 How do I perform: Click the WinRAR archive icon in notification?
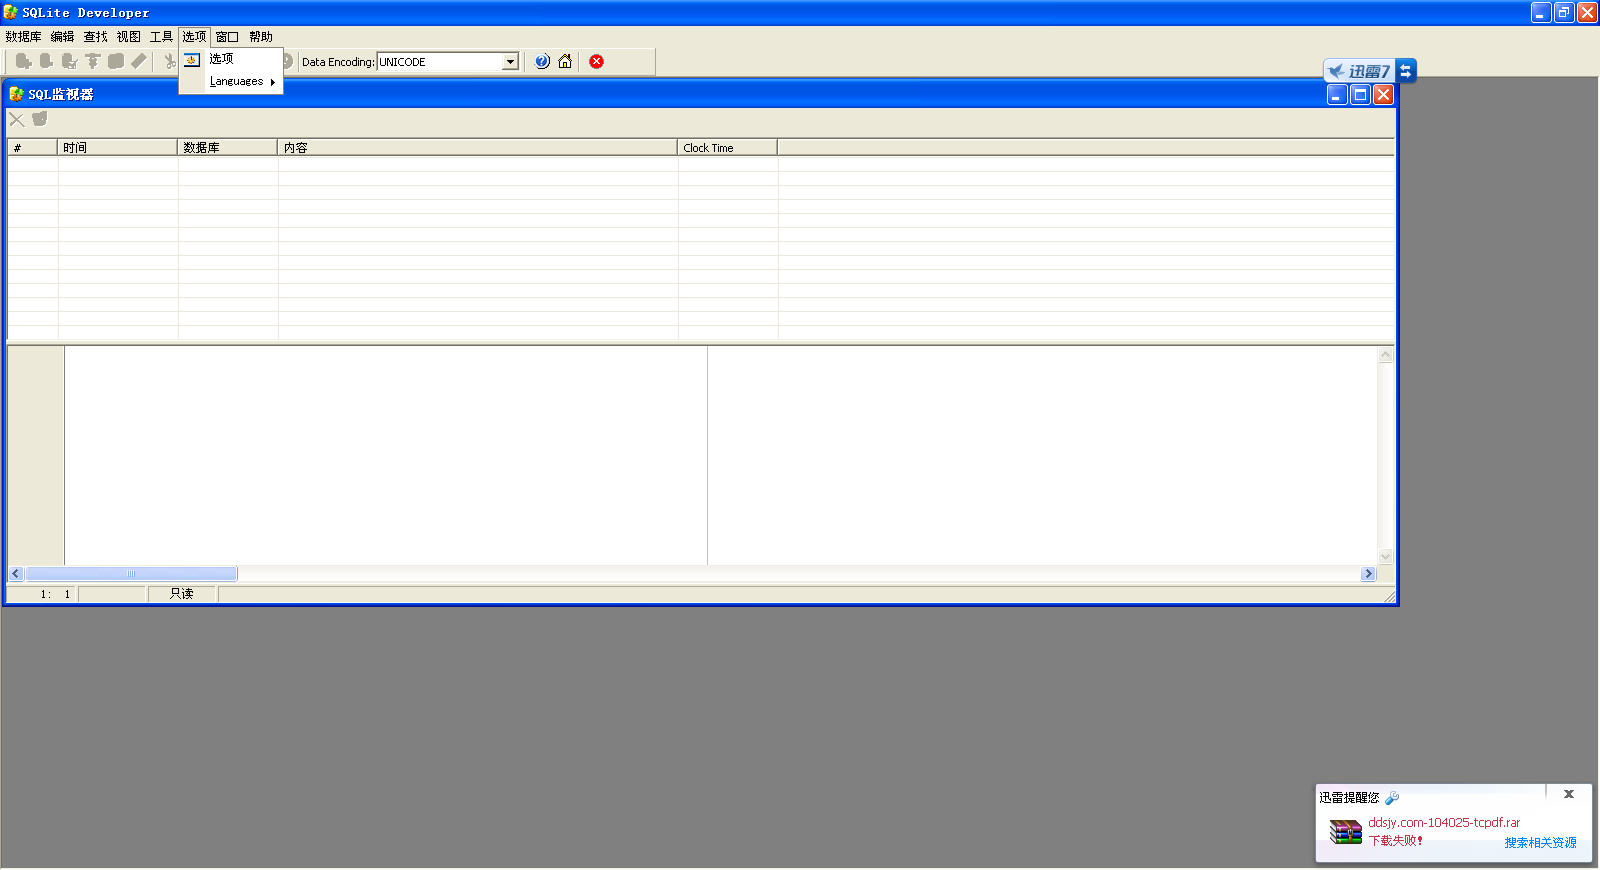coord(1345,832)
